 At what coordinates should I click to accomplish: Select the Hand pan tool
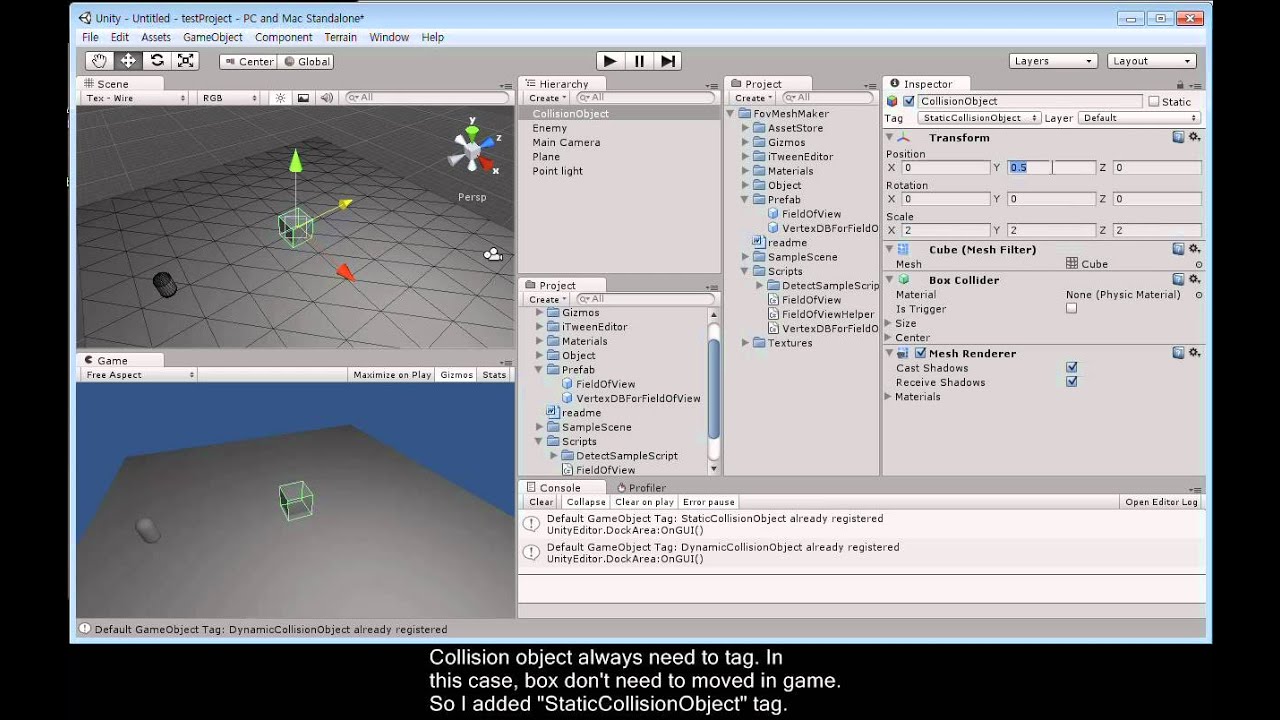(97, 61)
